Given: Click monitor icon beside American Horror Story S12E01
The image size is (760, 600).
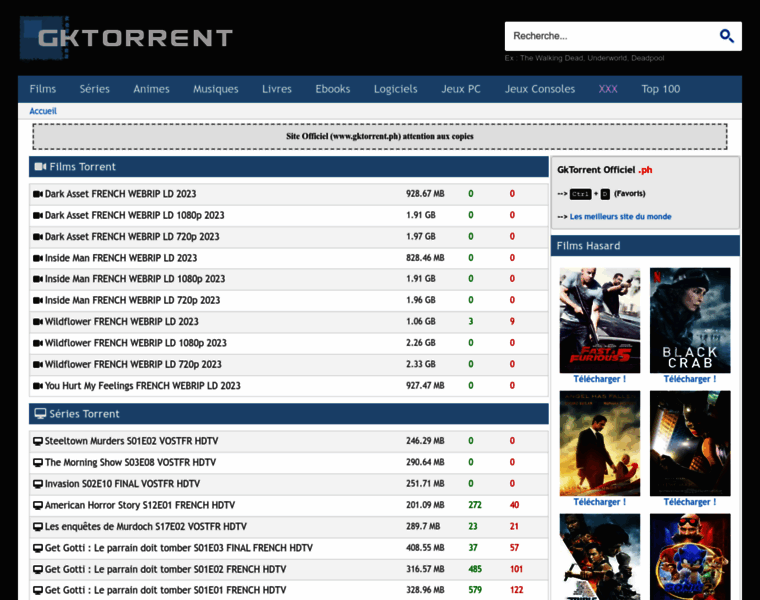Looking at the screenshot, I should (x=38, y=505).
